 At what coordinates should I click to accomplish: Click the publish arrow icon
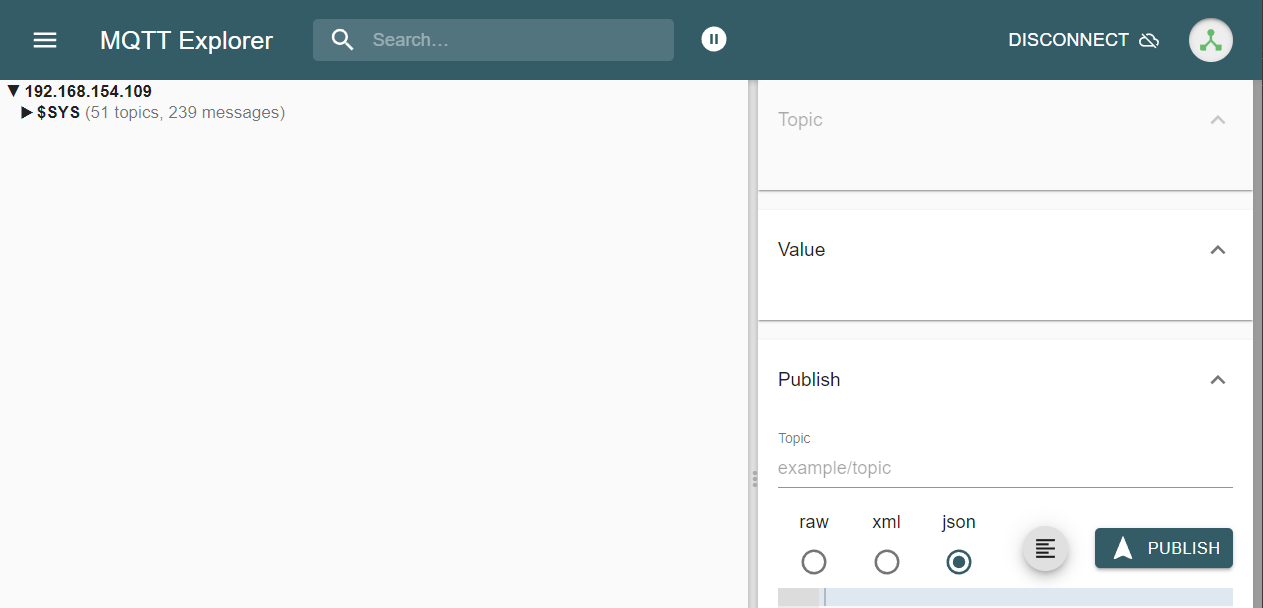[1123, 548]
